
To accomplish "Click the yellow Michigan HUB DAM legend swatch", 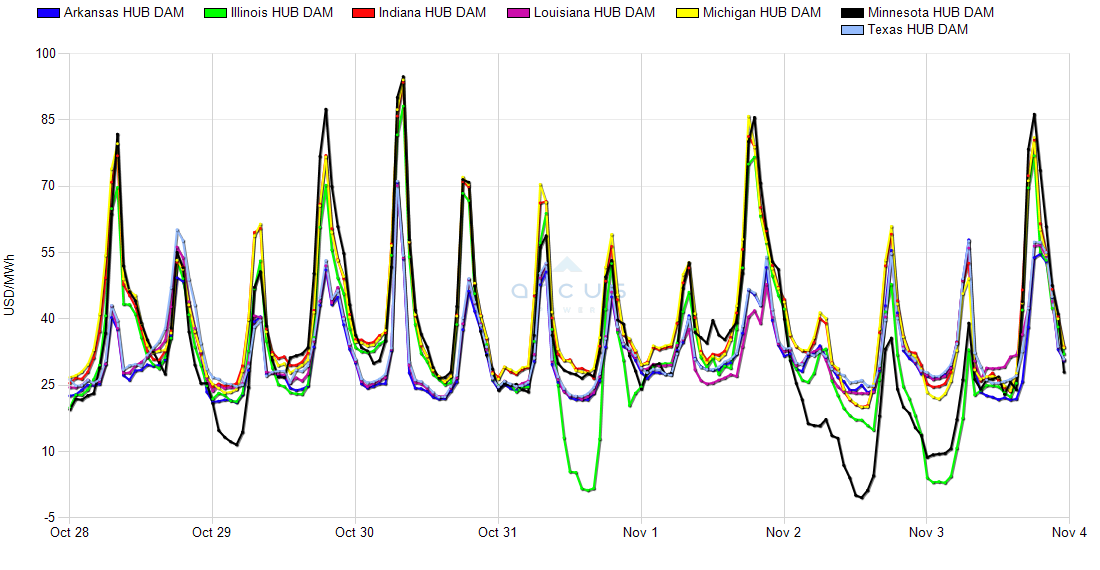I will click(x=687, y=13).
